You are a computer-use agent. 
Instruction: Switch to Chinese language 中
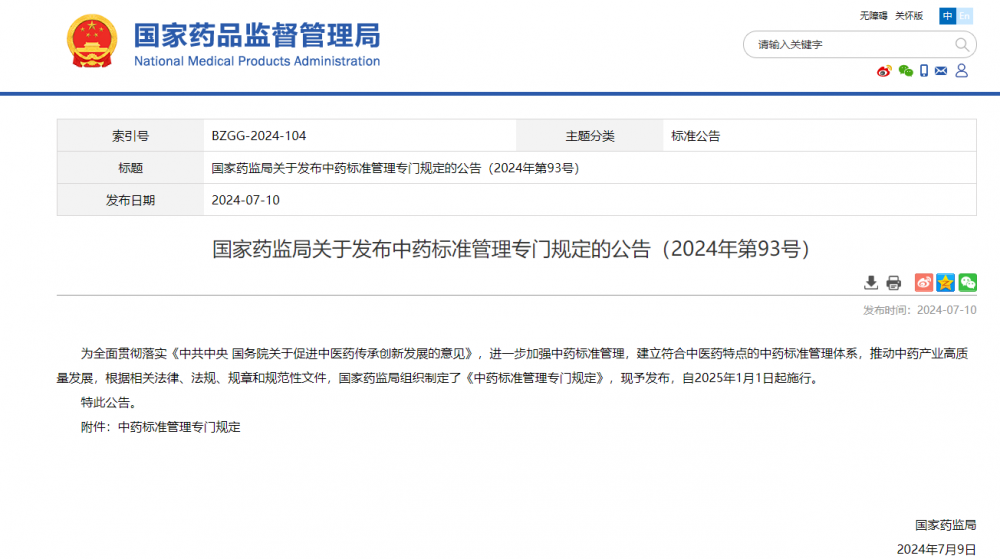(x=948, y=16)
